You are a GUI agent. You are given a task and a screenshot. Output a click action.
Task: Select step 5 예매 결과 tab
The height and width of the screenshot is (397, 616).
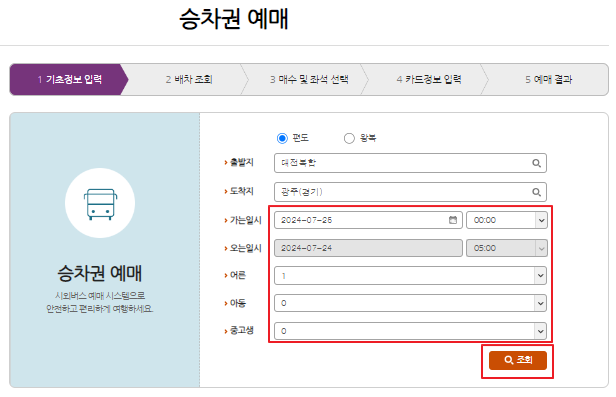click(548, 79)
